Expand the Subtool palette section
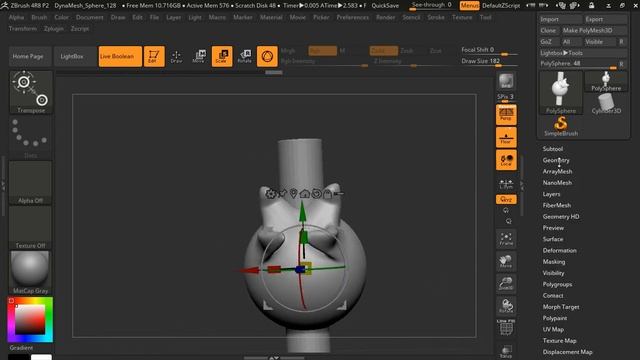Image resolution: width=640 pixels, height=360 pixels. tap(553, 149)
